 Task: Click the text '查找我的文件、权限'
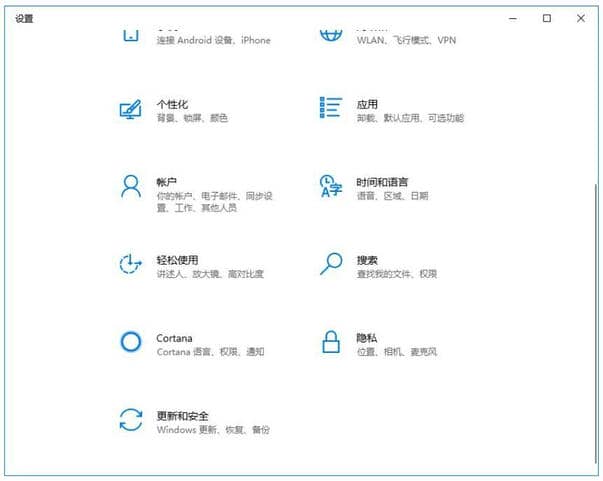point(397,274)
